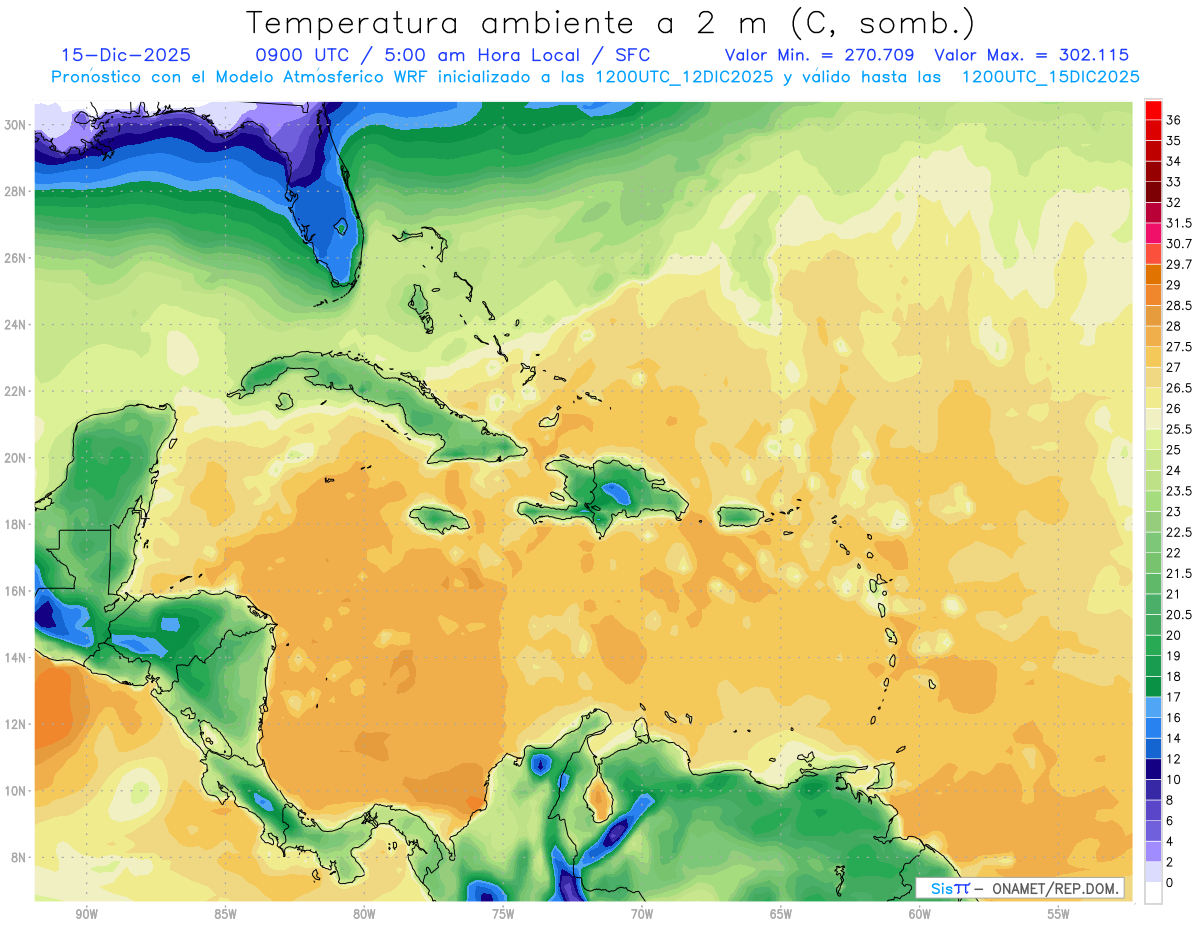This screenshot has width=1200, height=927.
Task: Click the legend value "6"
Action: [x=1170, y=821]
